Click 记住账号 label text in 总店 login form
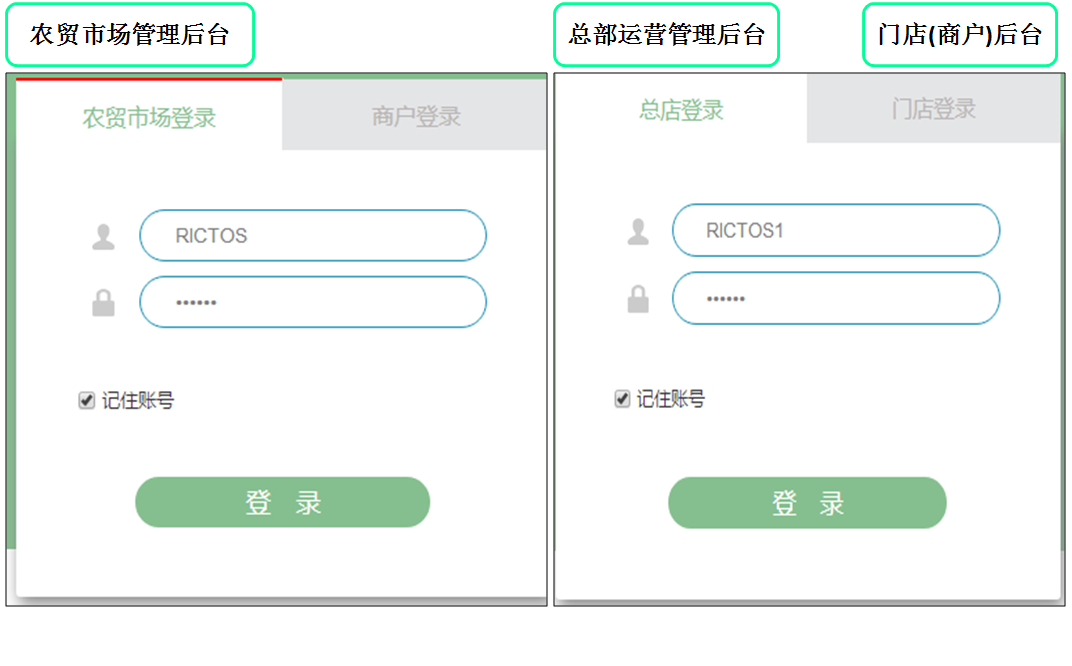The width and height of the screenshot is (1072, 666). [x=671, y=399]
